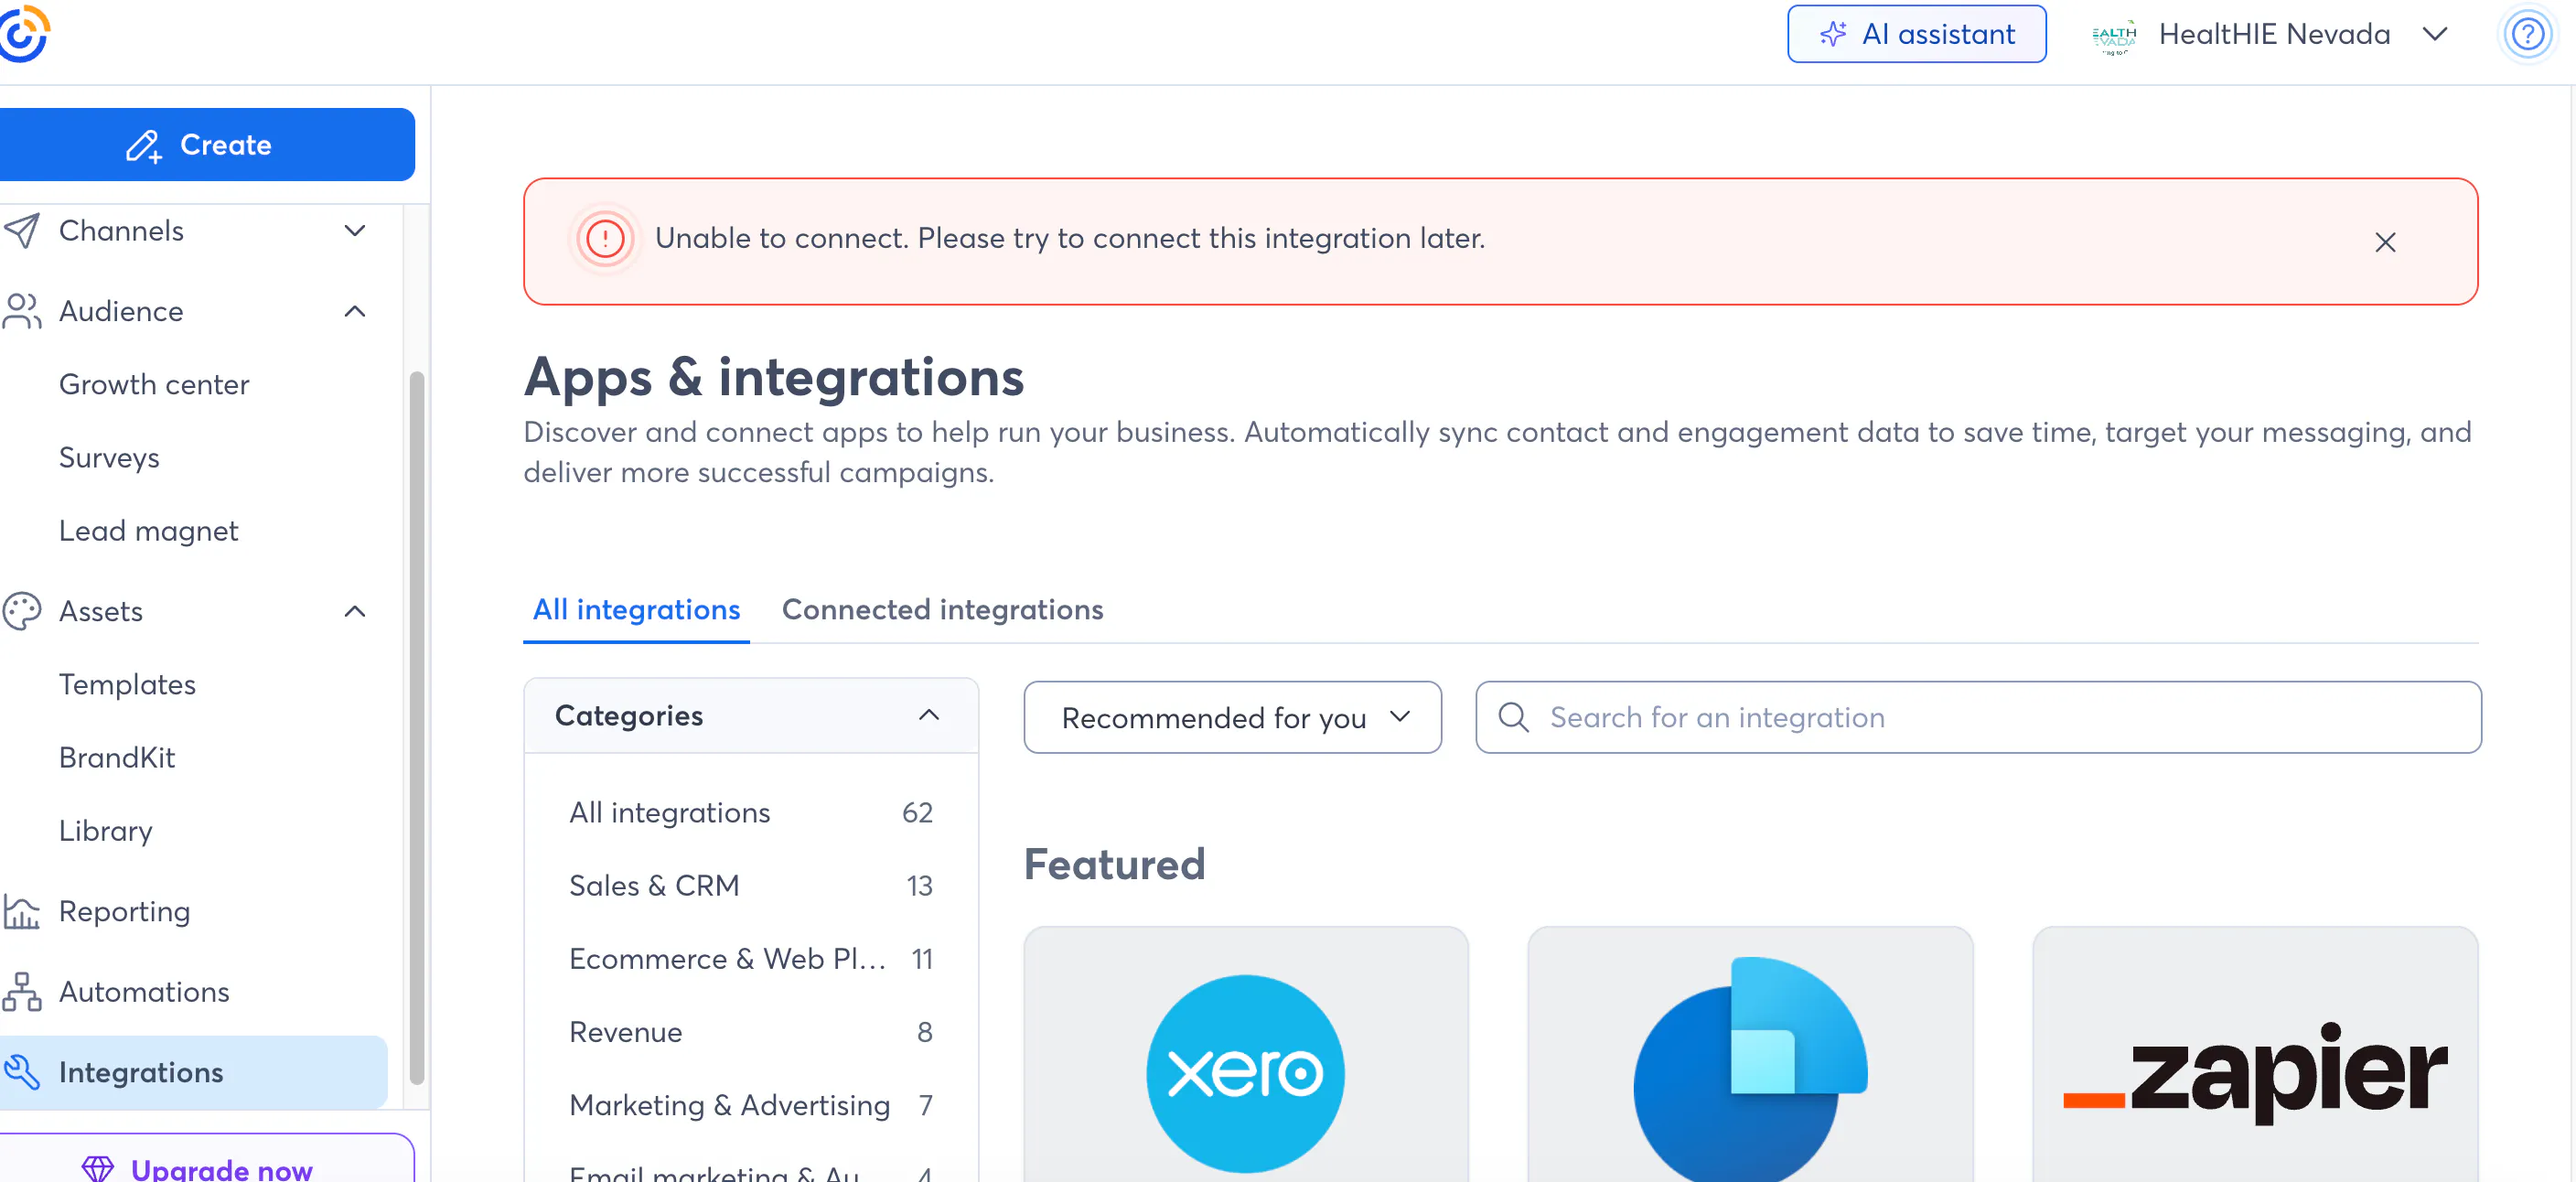This screenshot has width=2576, height=1182.
Task: Dismiss the unable to connect error banner
Action: pos(2384,242)
